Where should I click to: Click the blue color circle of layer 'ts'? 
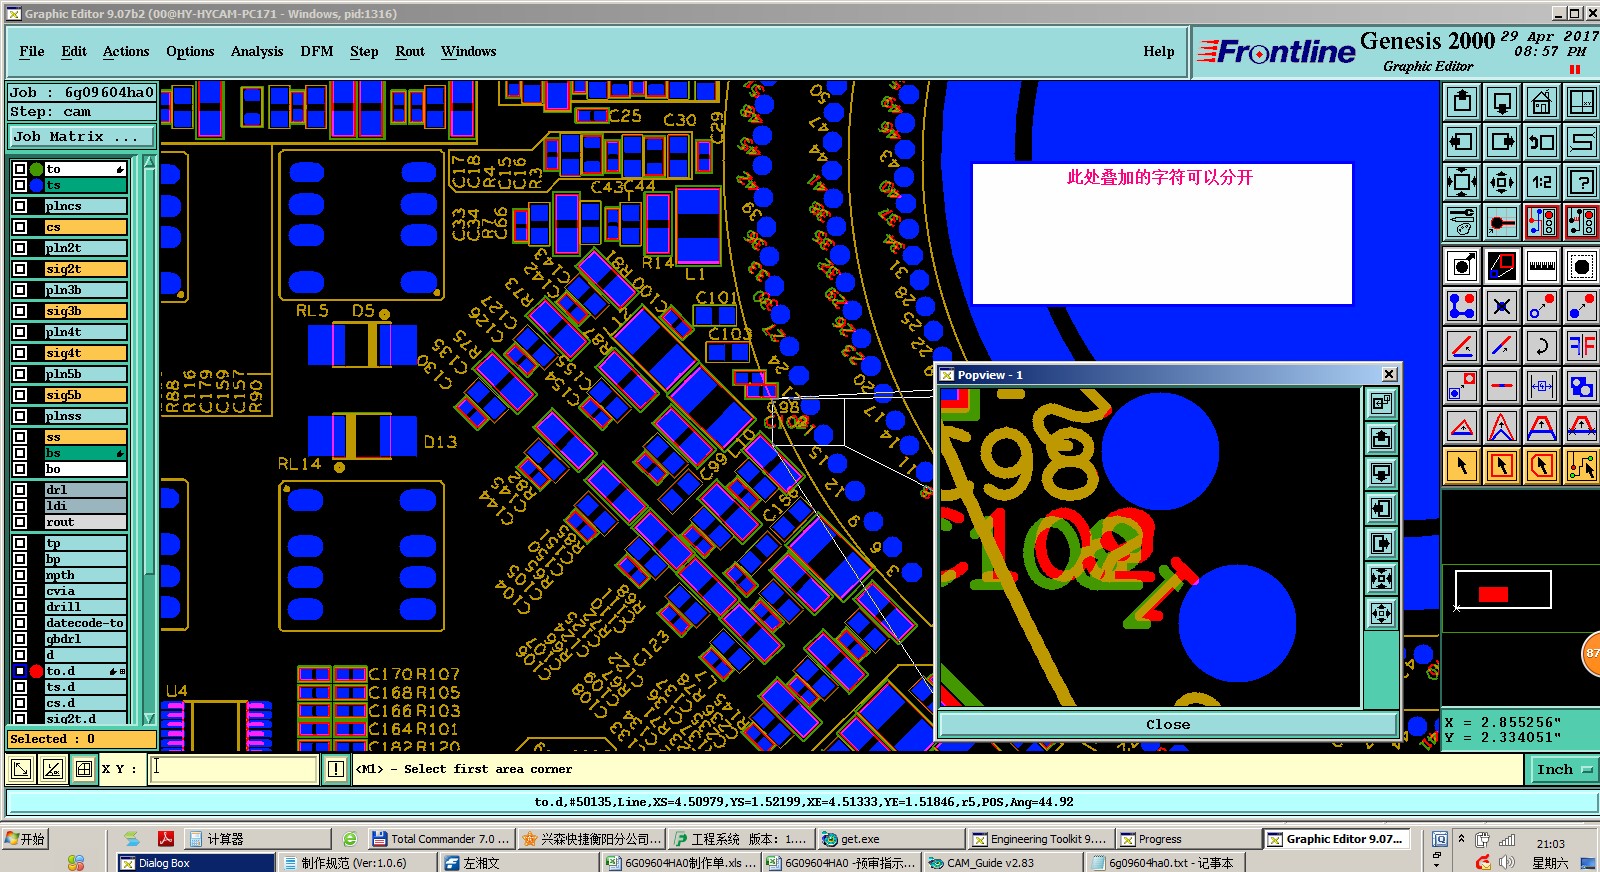(x=36, y=185)
